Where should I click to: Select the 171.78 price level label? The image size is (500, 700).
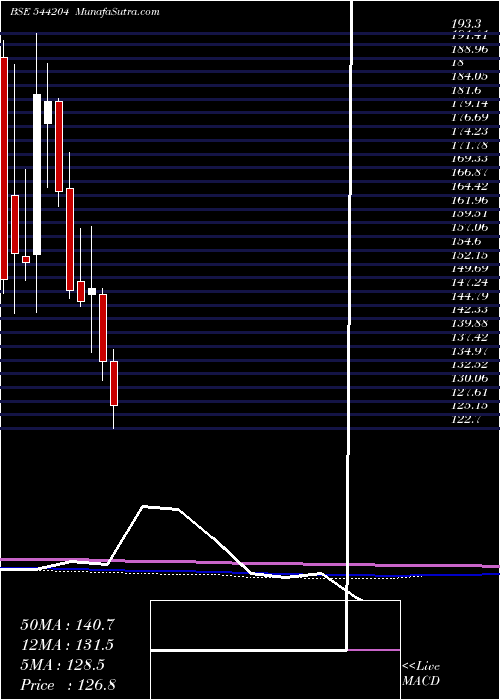tap(470, 146)
